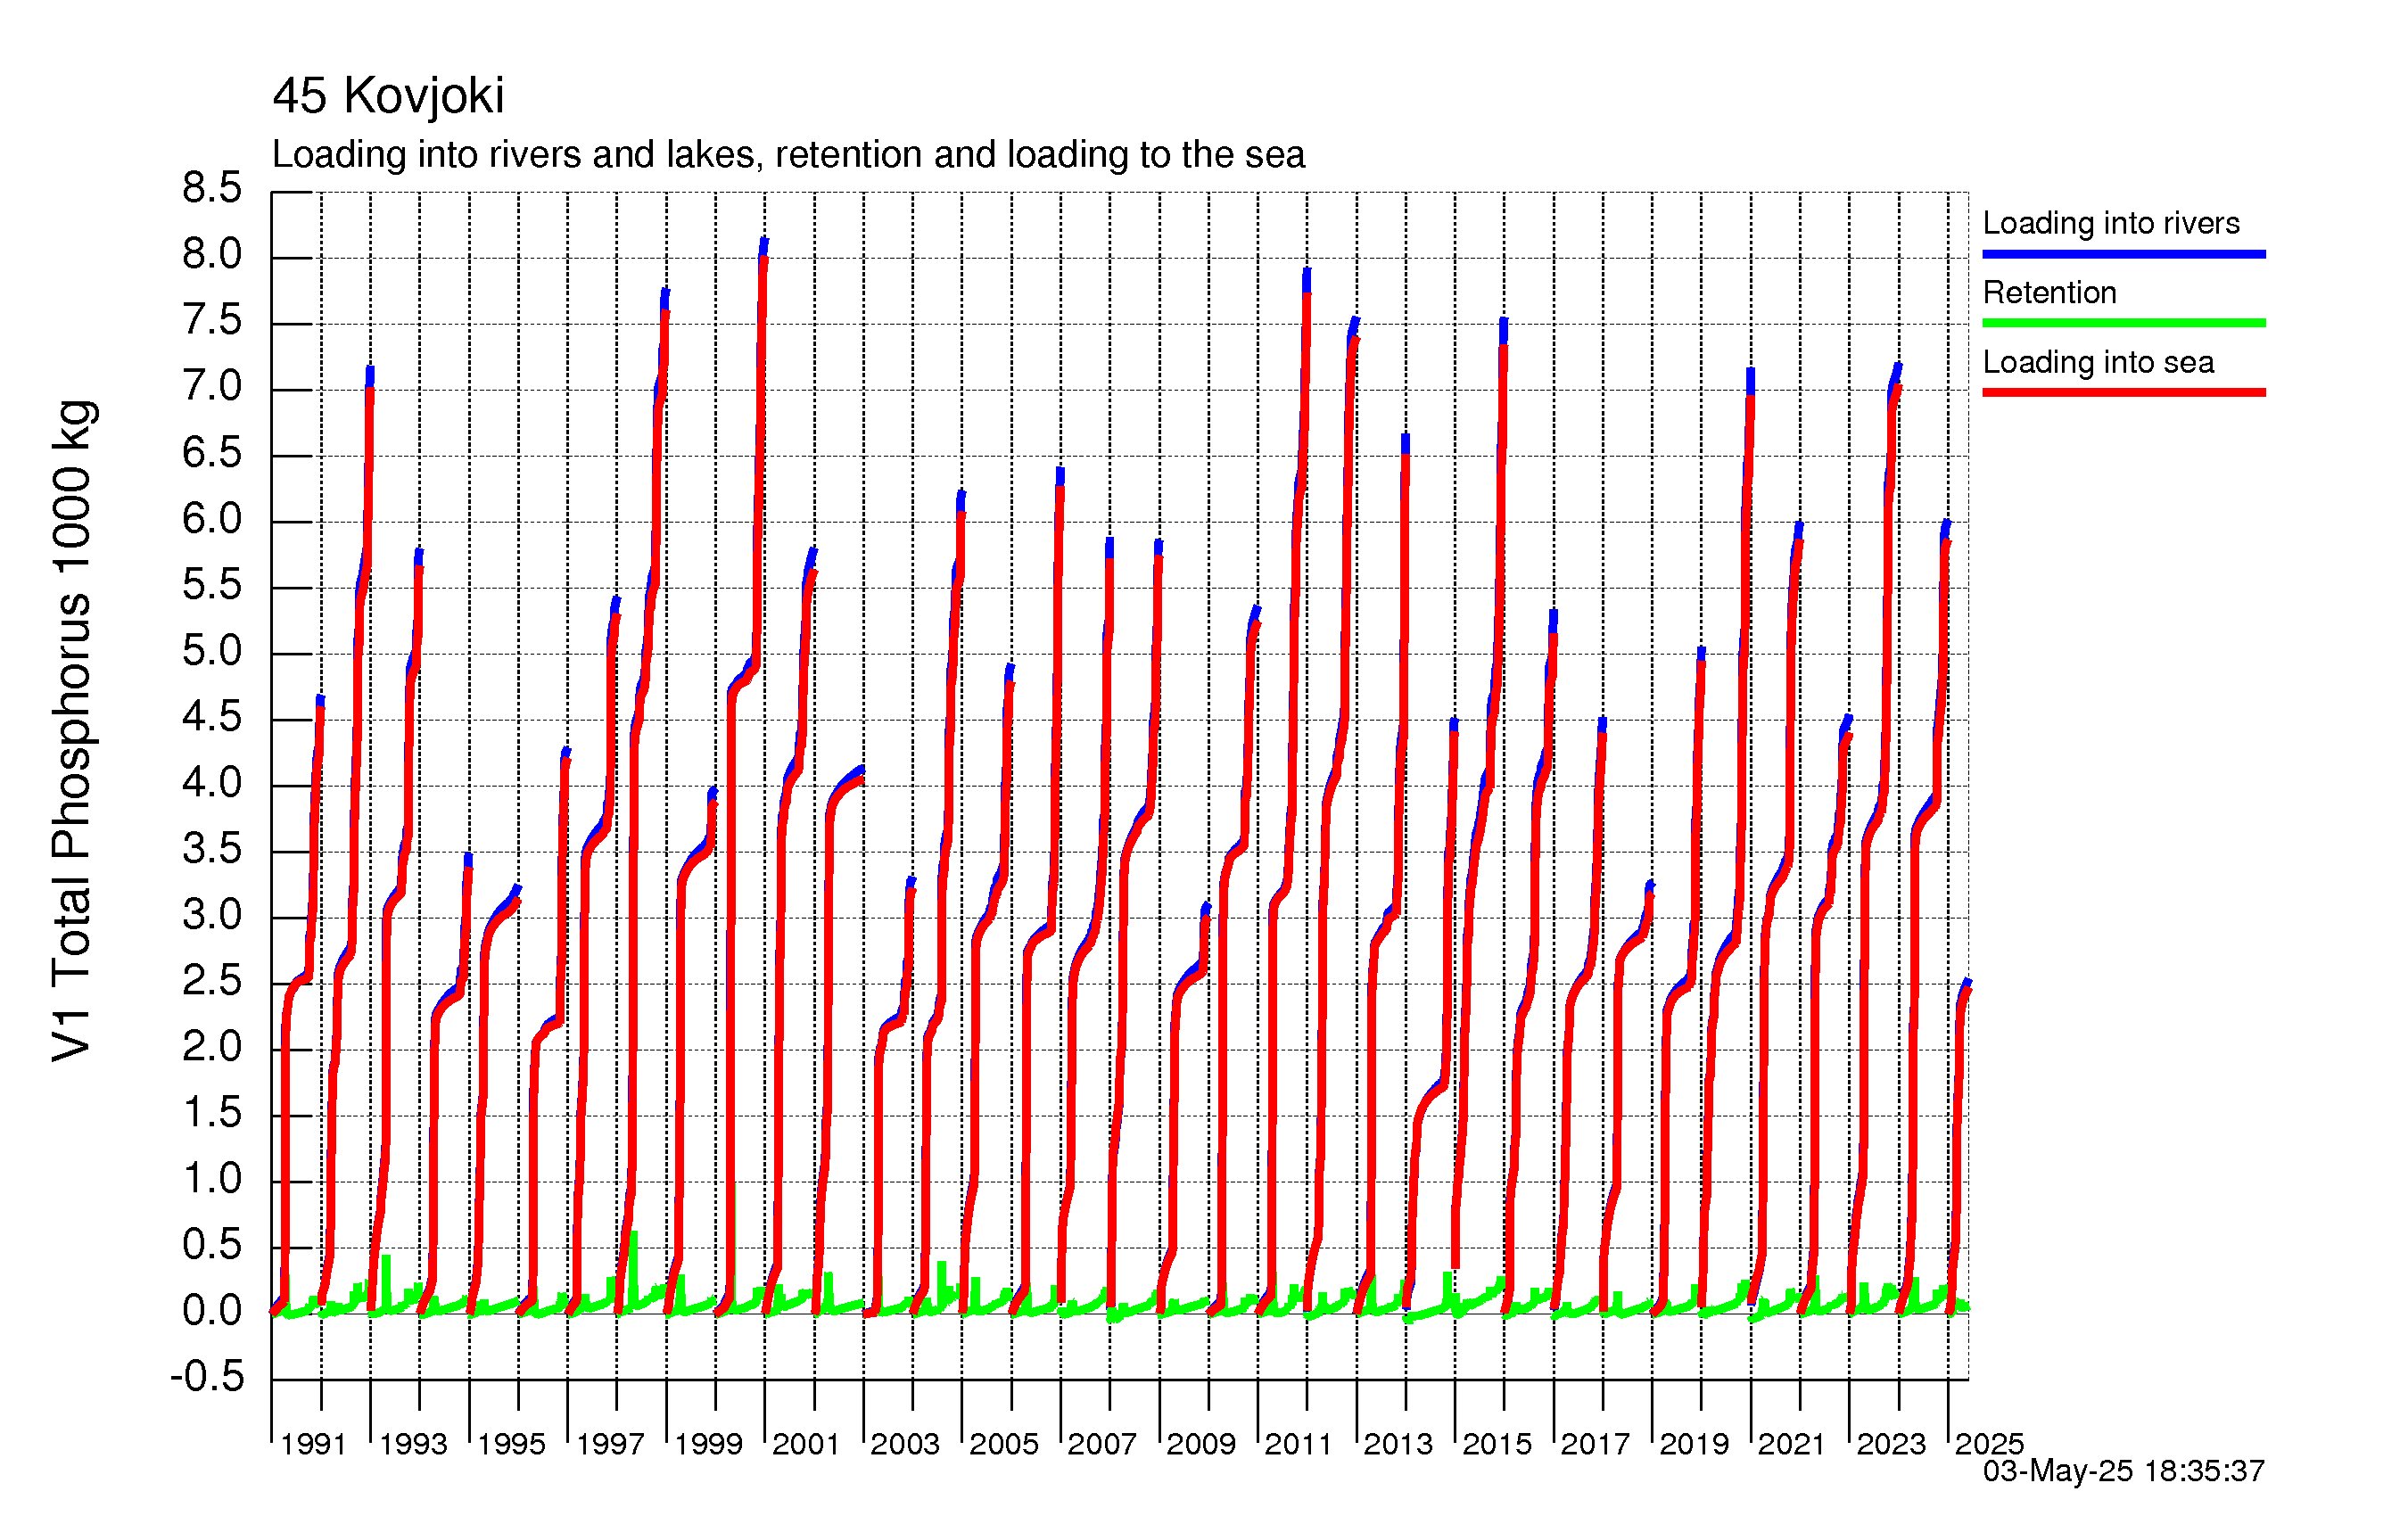Click the y-axis value 4.0
Screen dimensions: 2408x1516
tap(212, 783)
